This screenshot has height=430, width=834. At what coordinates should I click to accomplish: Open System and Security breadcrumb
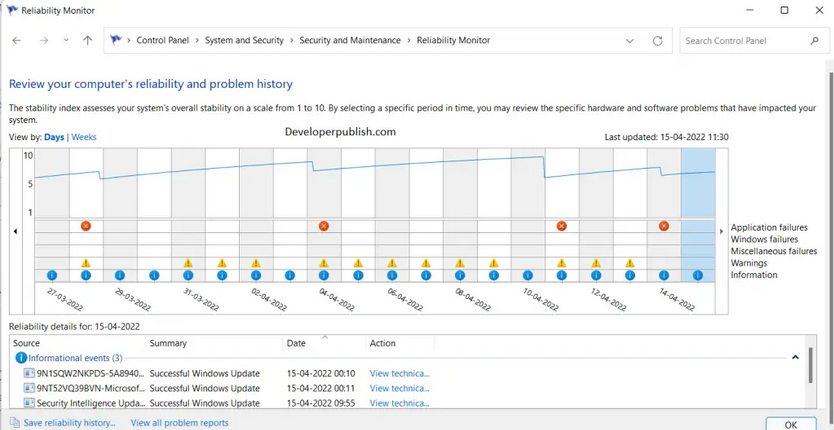244,40
